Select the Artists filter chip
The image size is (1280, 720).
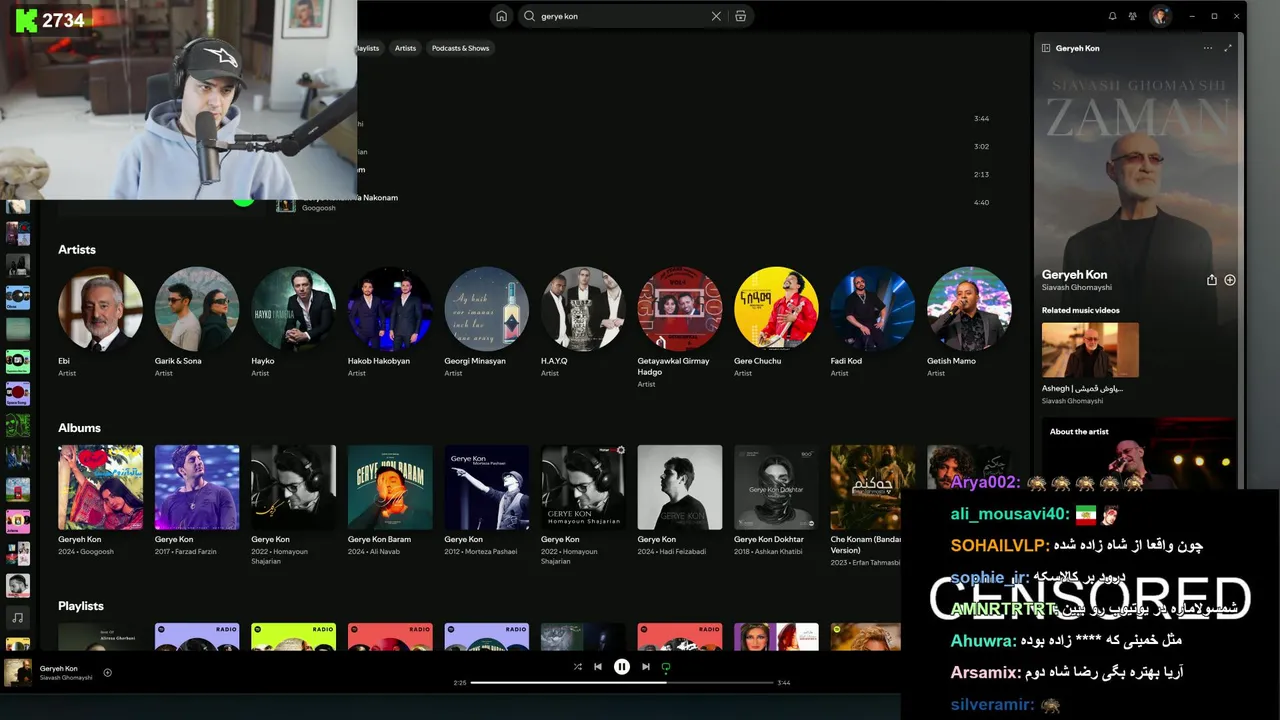point(405,48)
